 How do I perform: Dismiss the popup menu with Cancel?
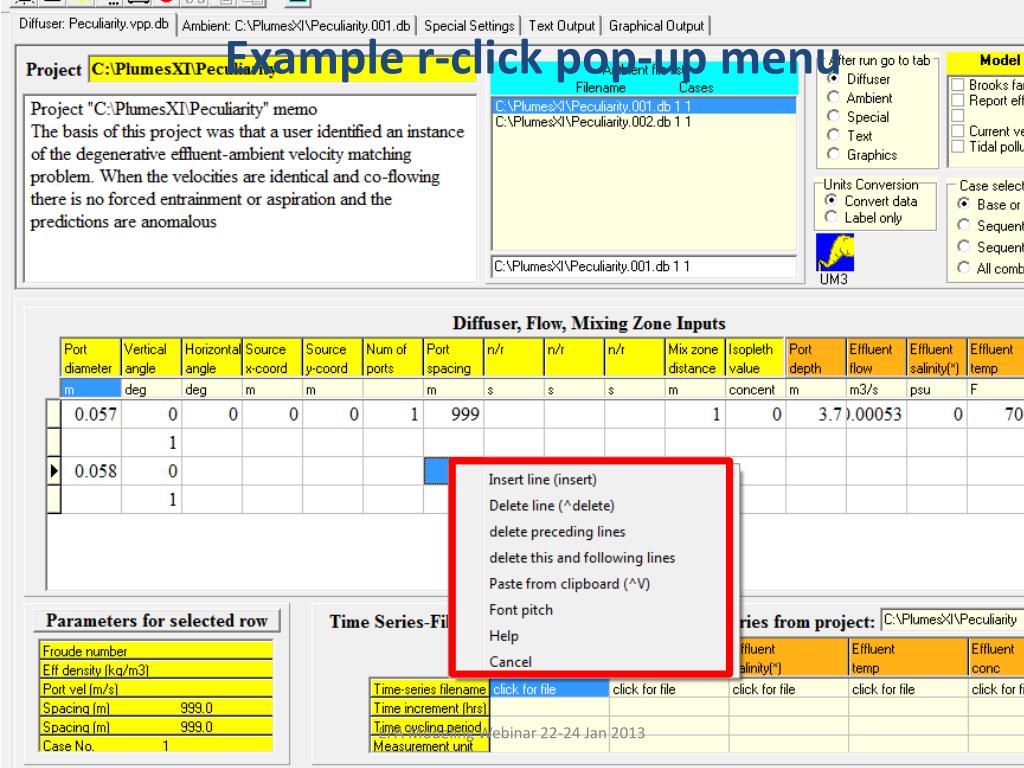point(510,662)
